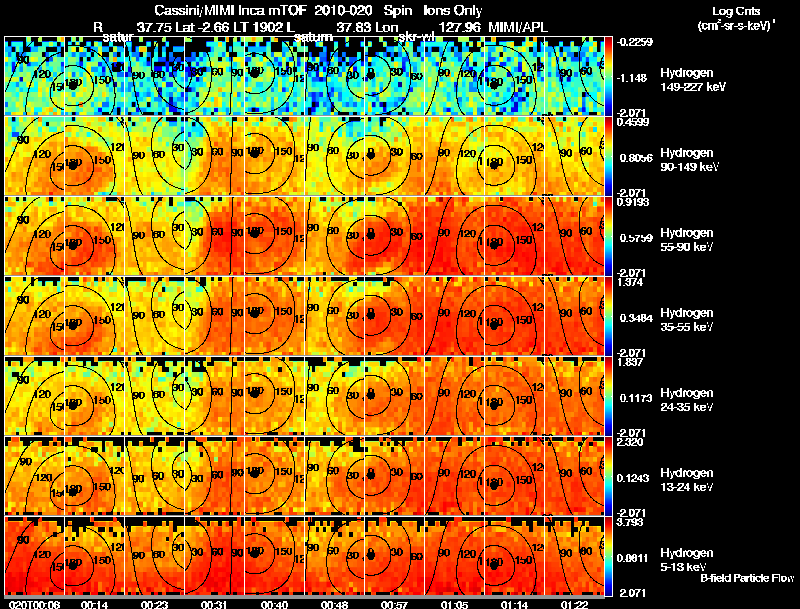Click the color bar beside 55-90 keV row
Image resolution: width=800 pixels, height=609 pixels.
608,236
